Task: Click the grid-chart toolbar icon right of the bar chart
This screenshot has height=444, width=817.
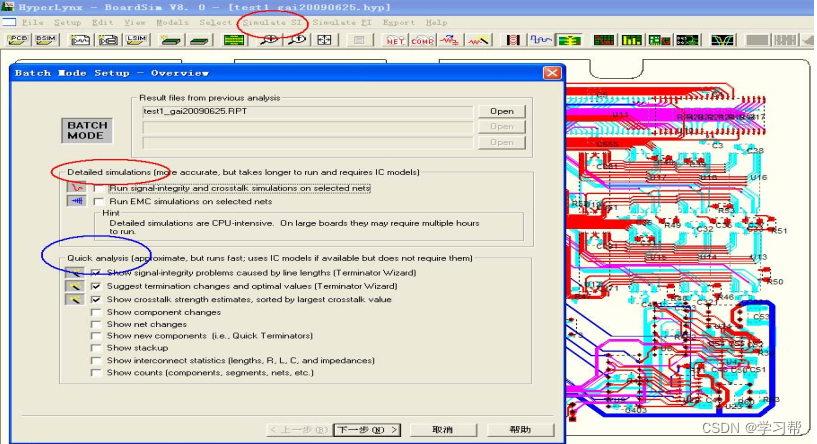Action: pyautogui.click(x=659, y=40)
